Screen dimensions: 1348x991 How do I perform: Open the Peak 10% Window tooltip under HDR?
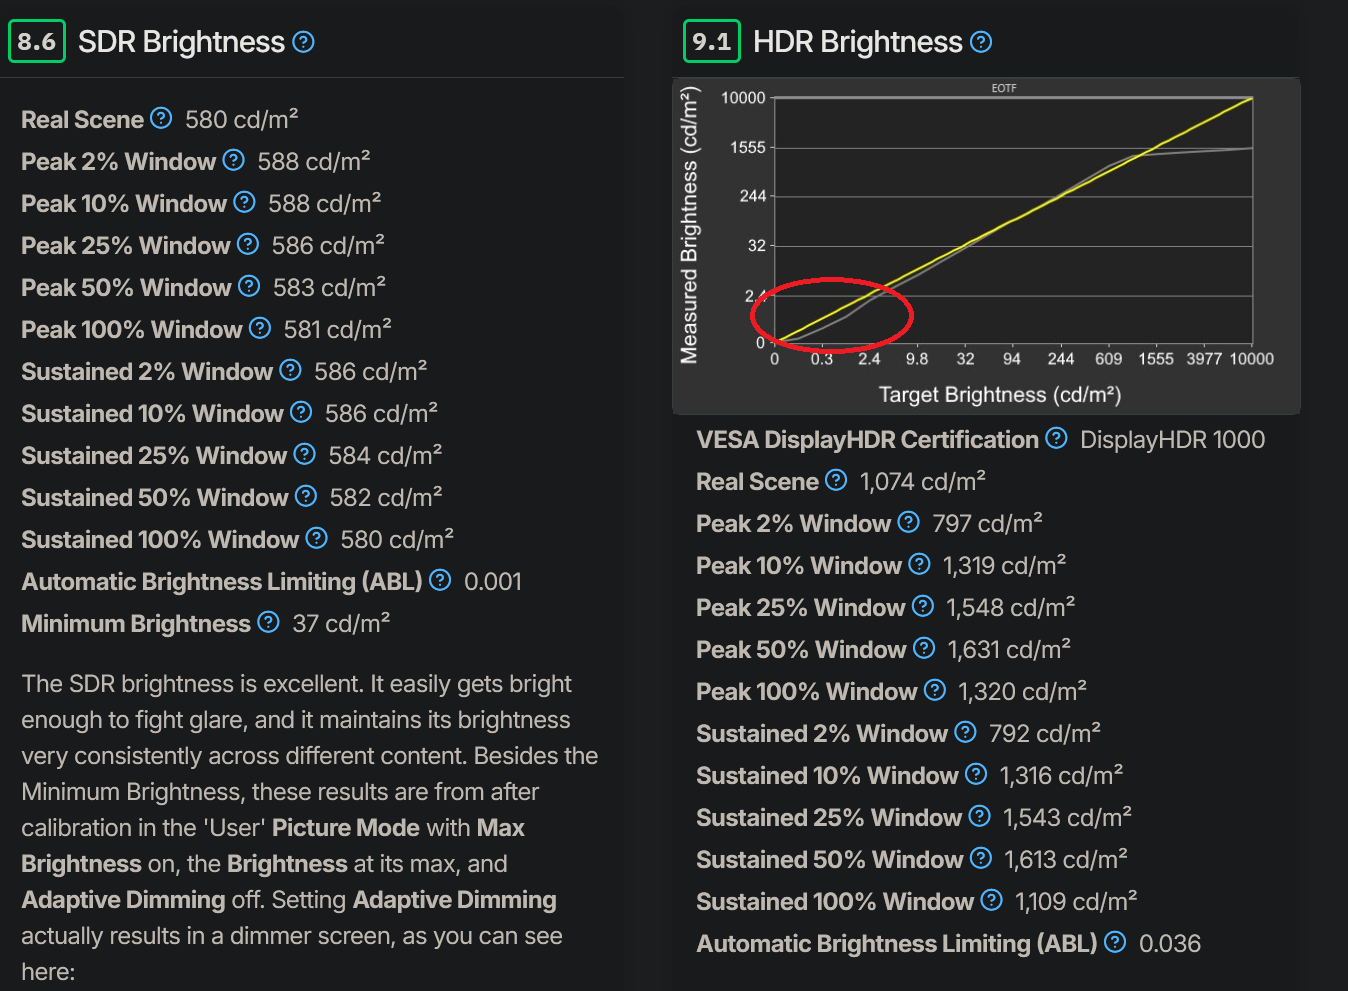[920, 564]
